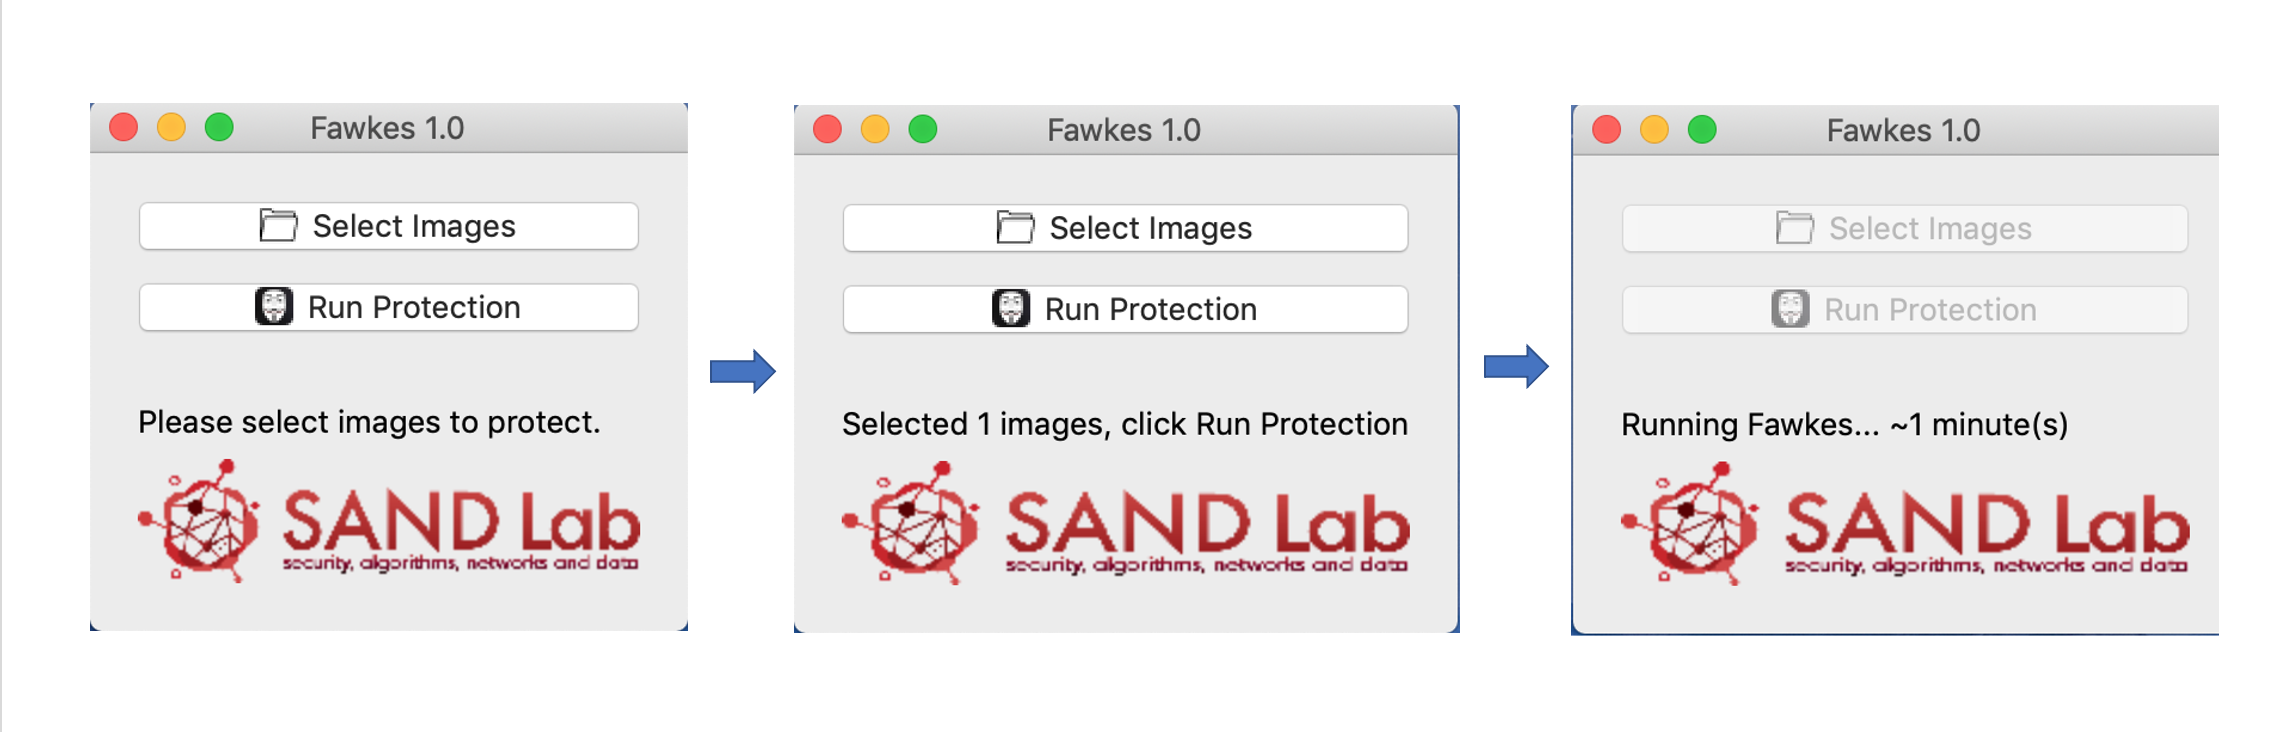Click mask icon in "Selected 1 images" window

(1010, 309)
